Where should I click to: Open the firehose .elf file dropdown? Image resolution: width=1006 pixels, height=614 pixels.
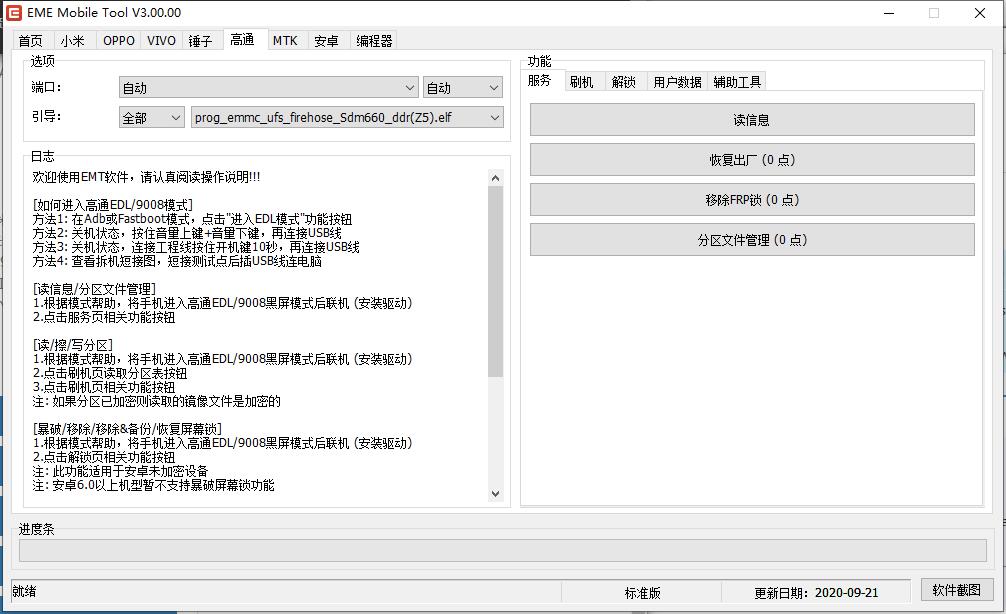pyautogui.click(x=347, y=117)
